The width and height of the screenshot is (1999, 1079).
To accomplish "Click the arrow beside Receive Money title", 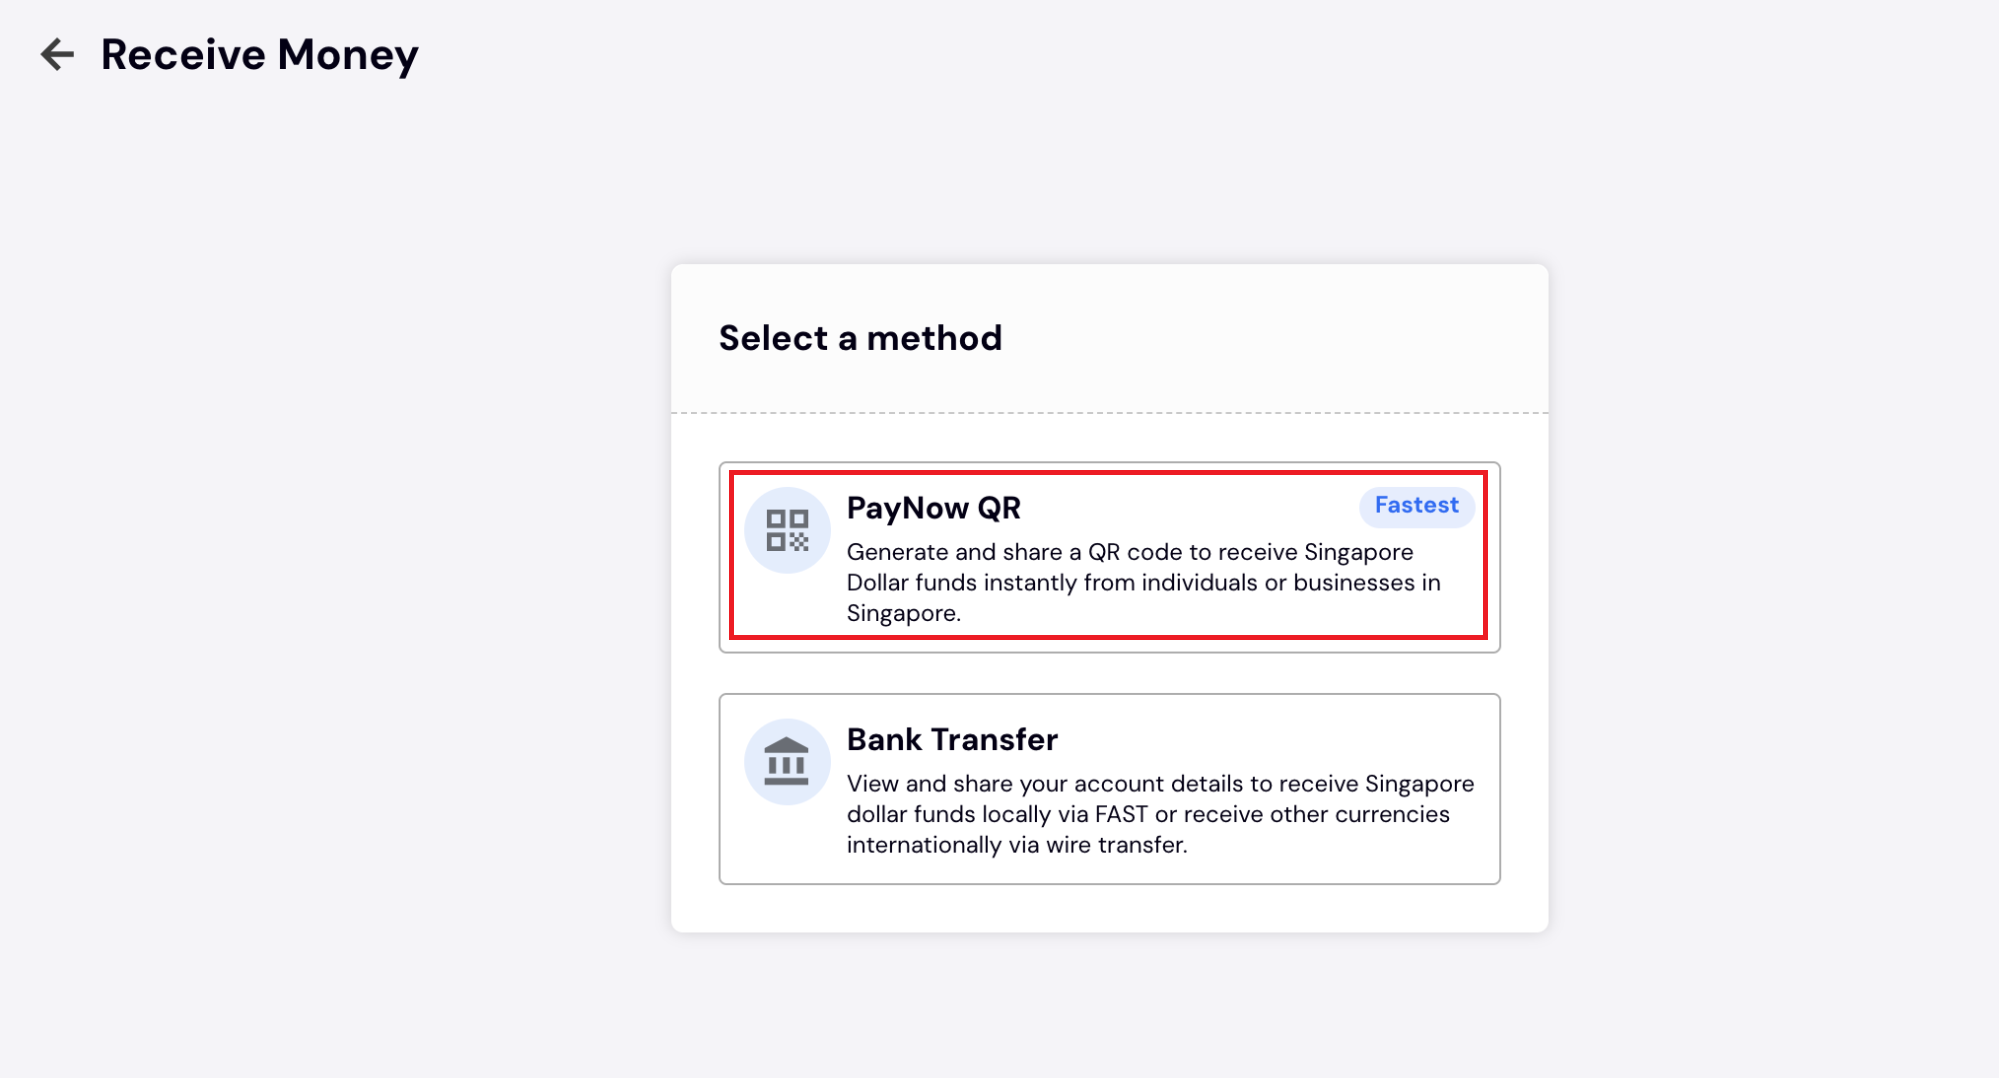I will (58, 54).
